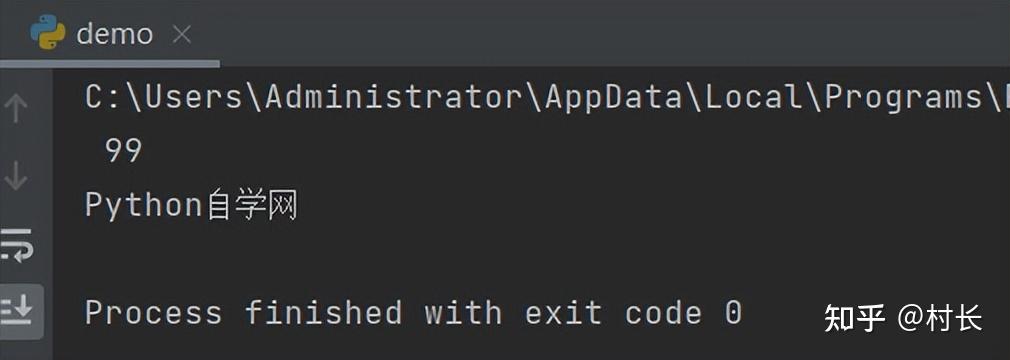Click the word Administrator in the path
Viewport: 1010px width, 360px height.
coord(394,97)
